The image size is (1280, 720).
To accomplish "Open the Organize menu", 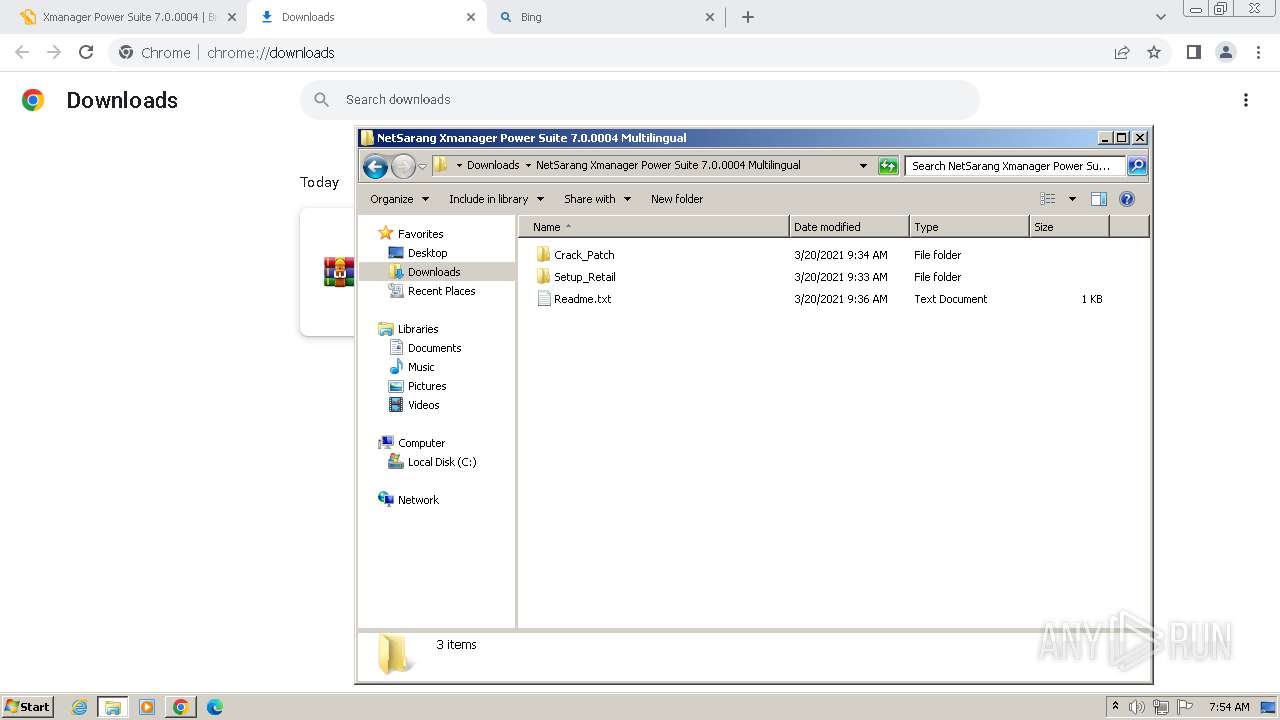I will pyautogui.click(x=399, y=199).
